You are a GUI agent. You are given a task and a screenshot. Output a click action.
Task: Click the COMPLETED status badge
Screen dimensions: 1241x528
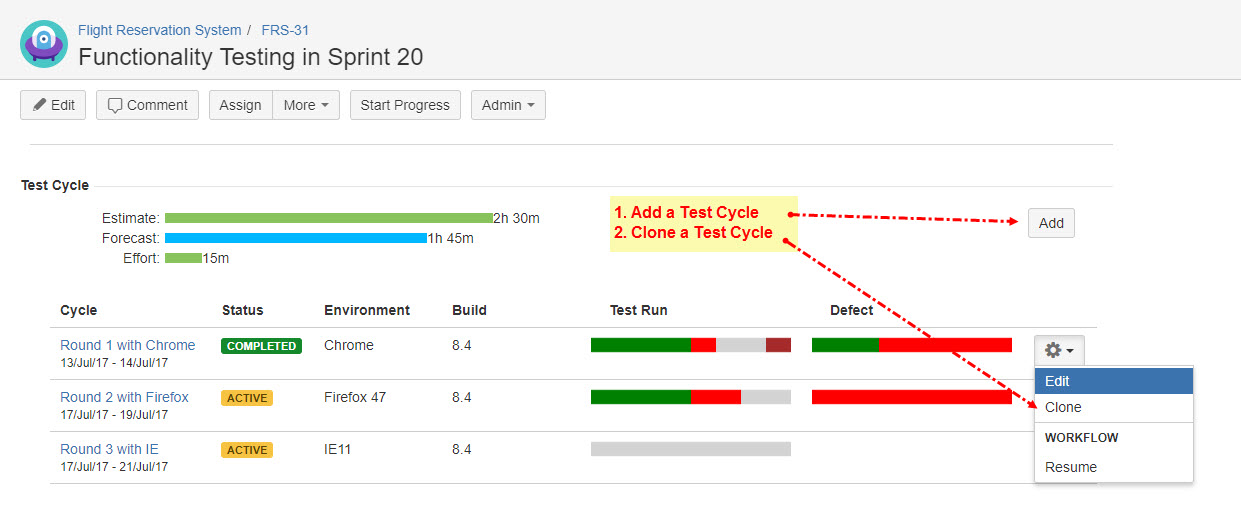262,346
